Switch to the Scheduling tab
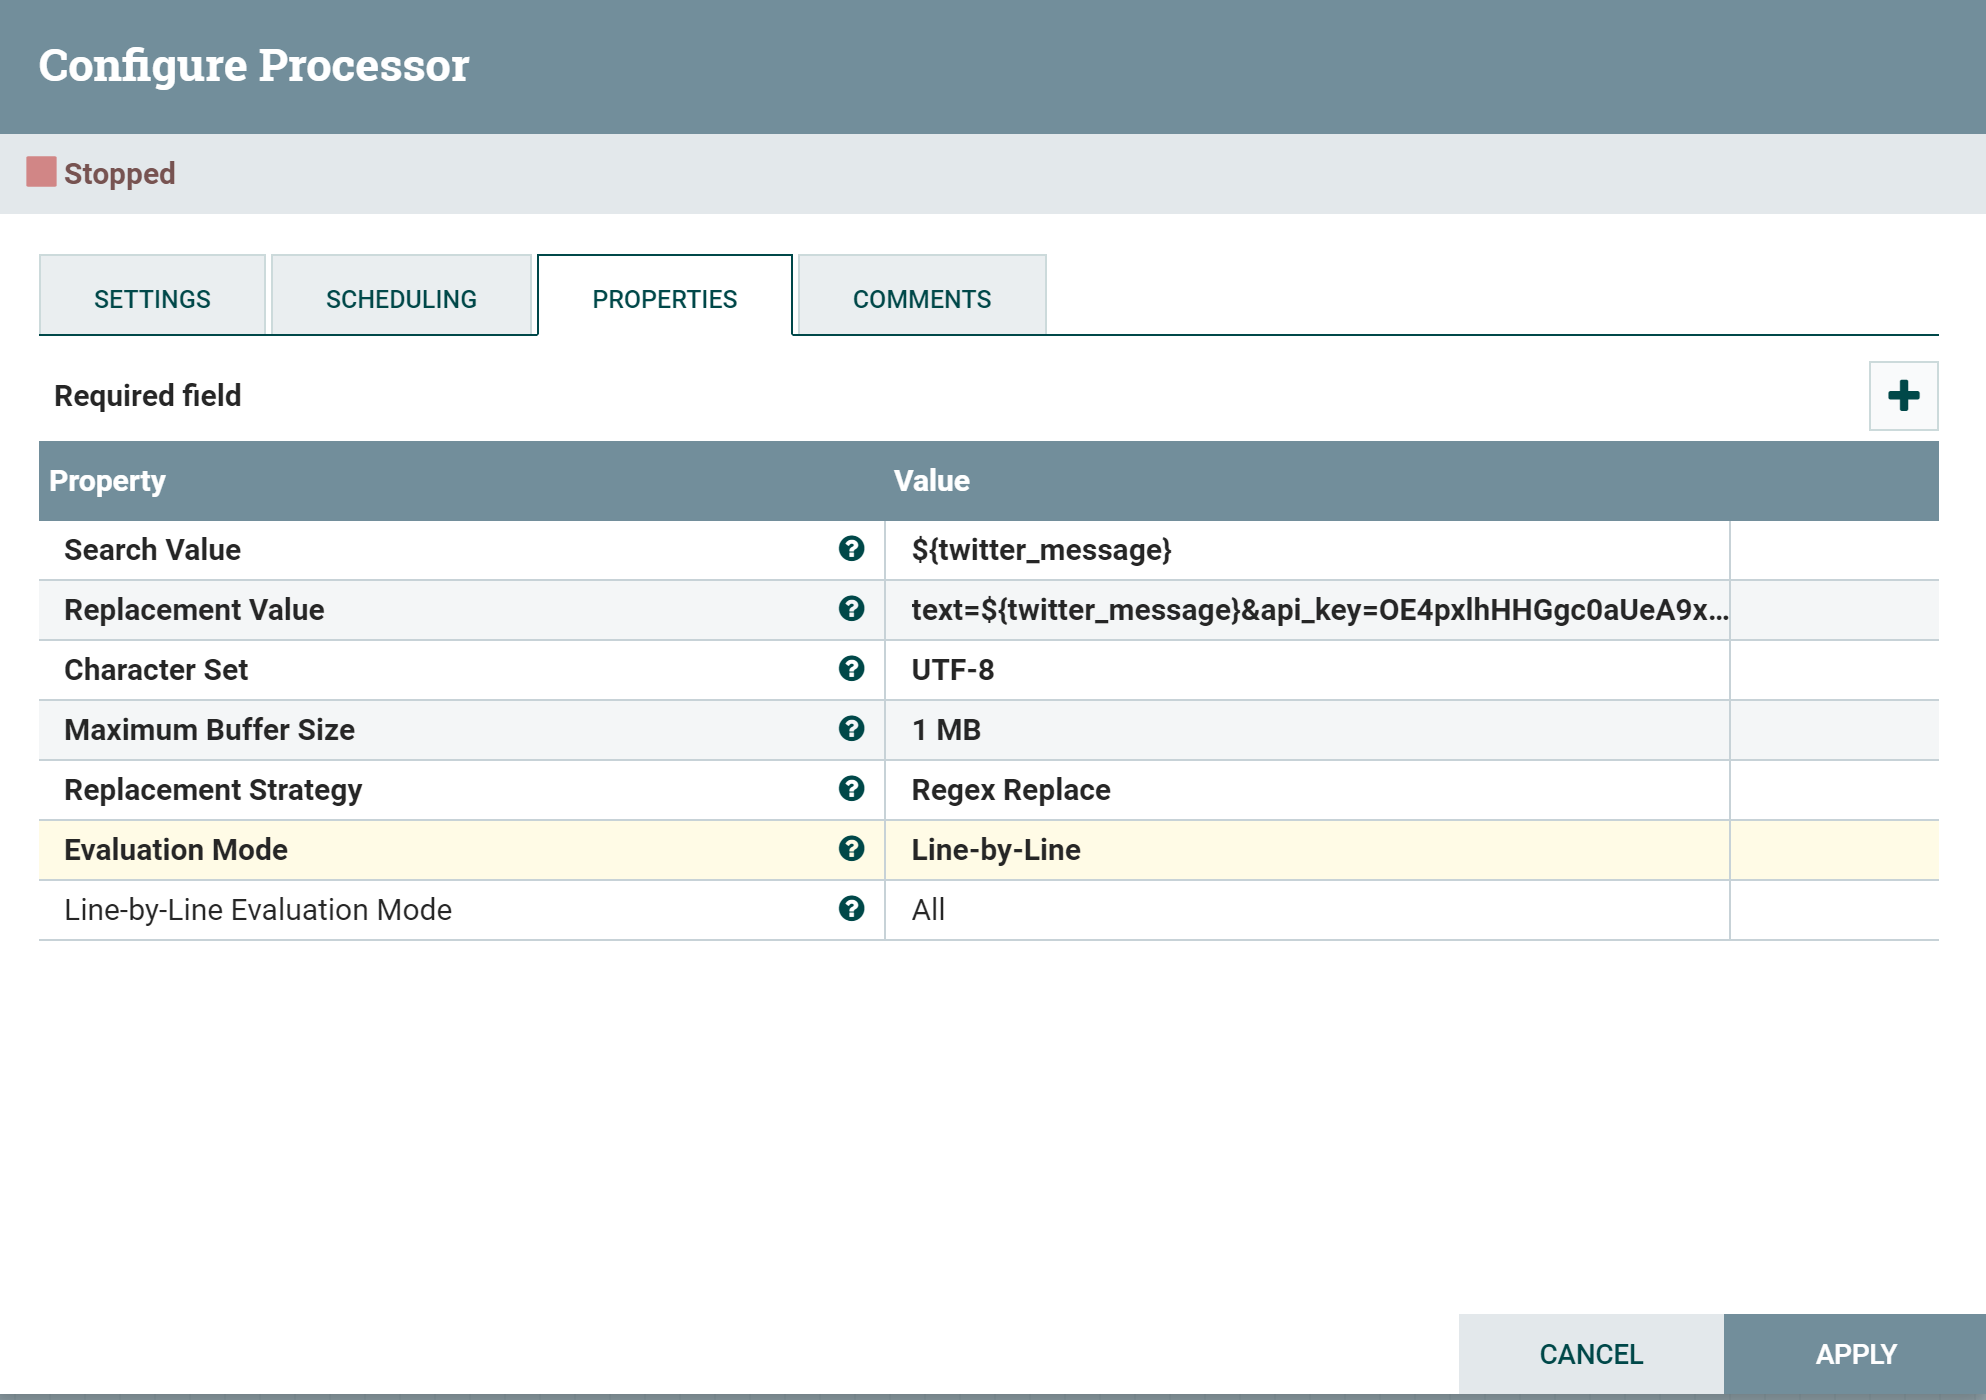Image resolution: width=1986 pixels, height=1400 pixels. [401, 298]
